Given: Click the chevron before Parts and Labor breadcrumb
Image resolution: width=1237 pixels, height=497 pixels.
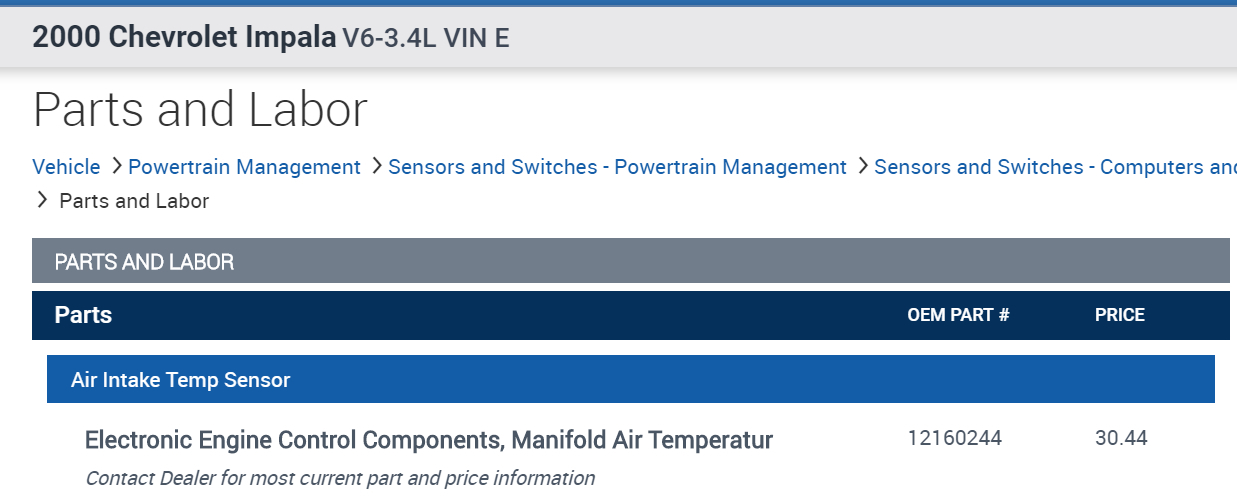Looking at the screenshot, I should (42, 200).
